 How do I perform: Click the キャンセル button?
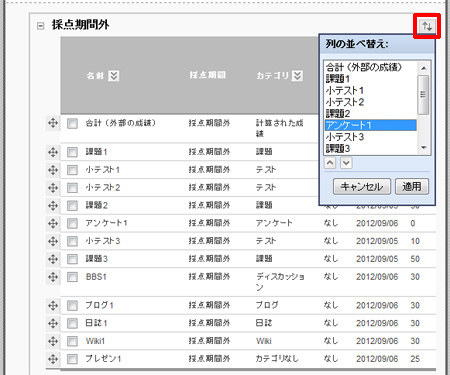pyautogui.click(x=362, y=187)
